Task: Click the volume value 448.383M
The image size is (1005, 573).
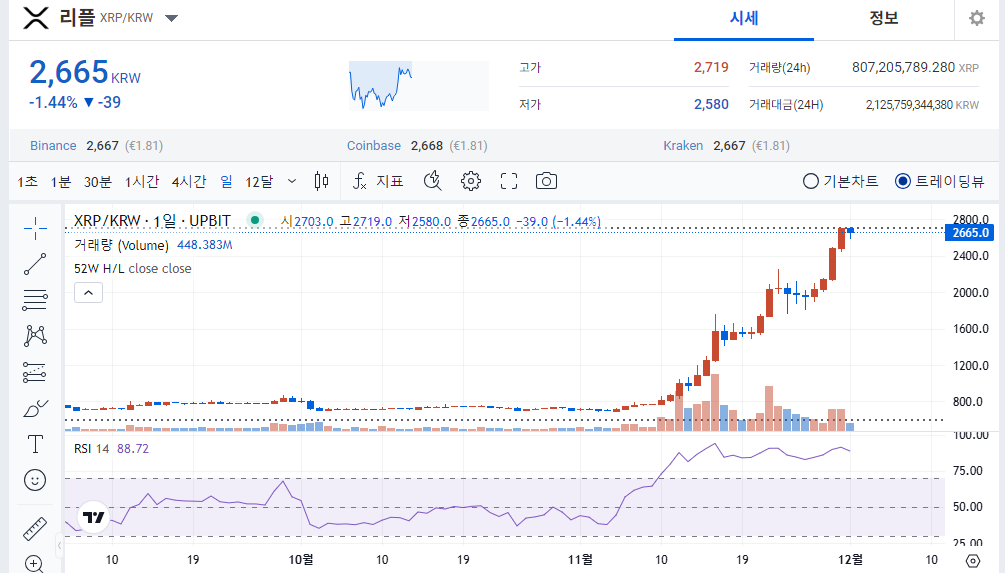Action: [x=204, y=245]
